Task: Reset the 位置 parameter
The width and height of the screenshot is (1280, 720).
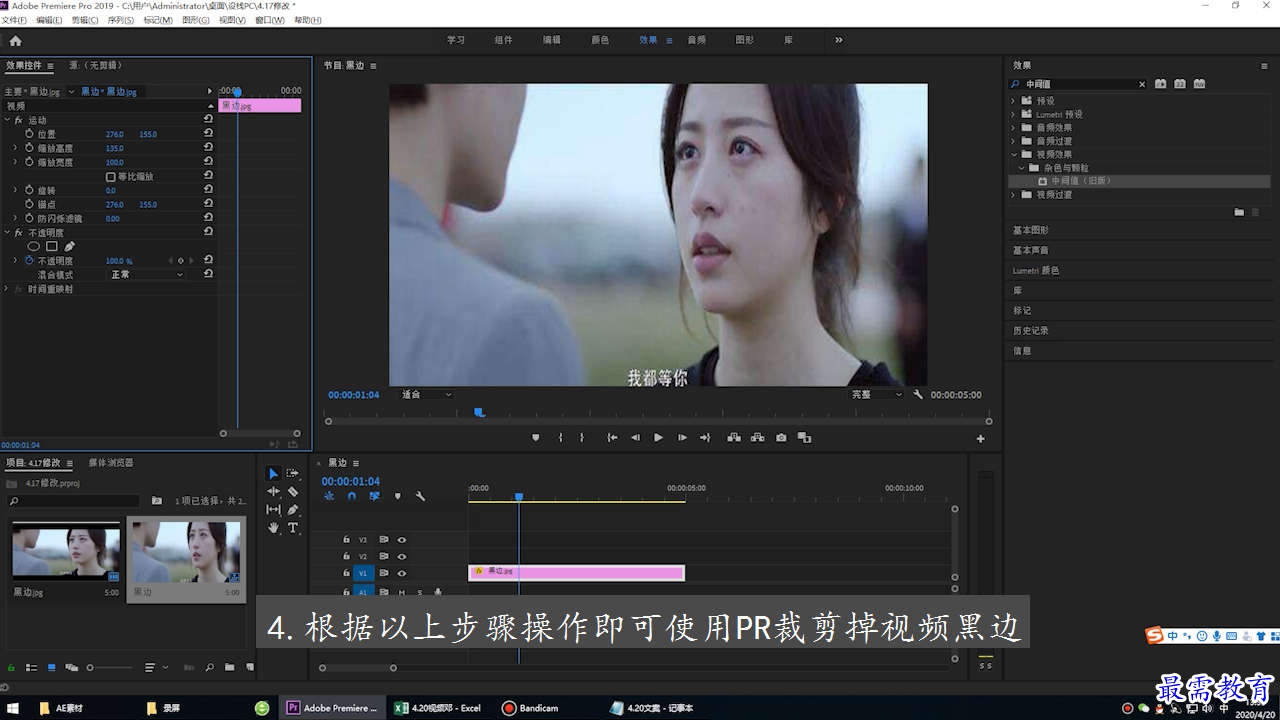Action: pyautogui.click(x=208, y=133)
